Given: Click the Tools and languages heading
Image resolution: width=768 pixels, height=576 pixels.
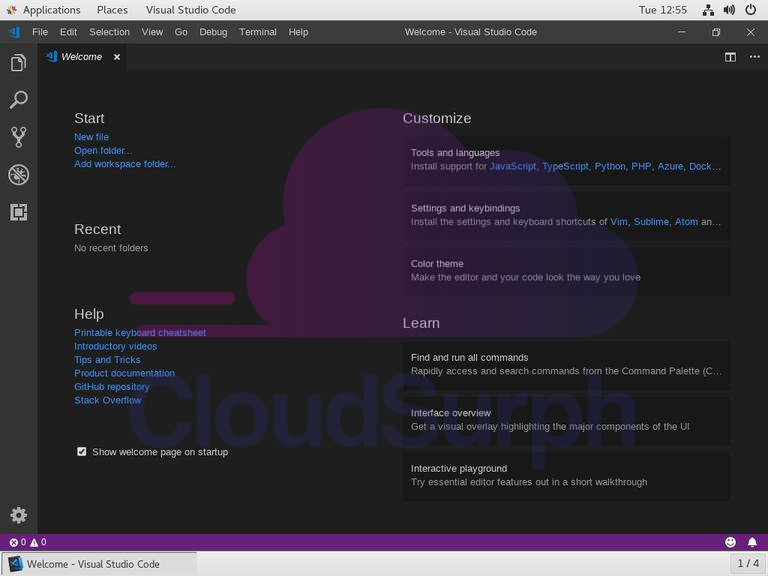Looking at the screenshot, I should pos(455,153).
